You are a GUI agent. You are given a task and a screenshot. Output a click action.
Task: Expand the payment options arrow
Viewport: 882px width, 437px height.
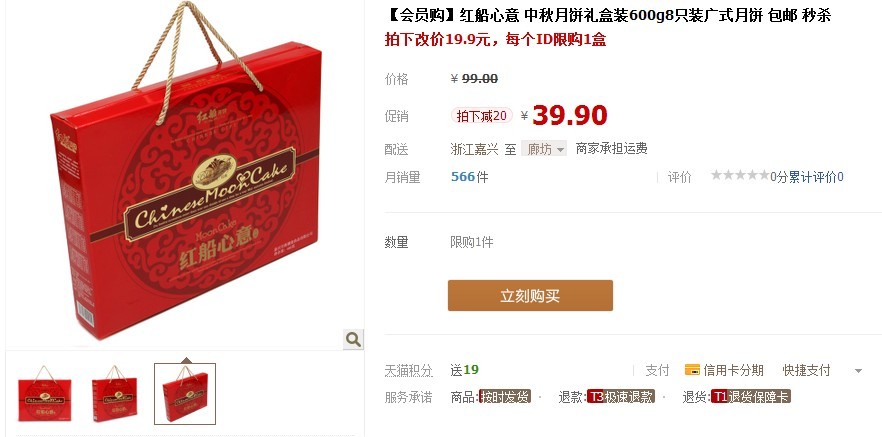tap(858, 371)
